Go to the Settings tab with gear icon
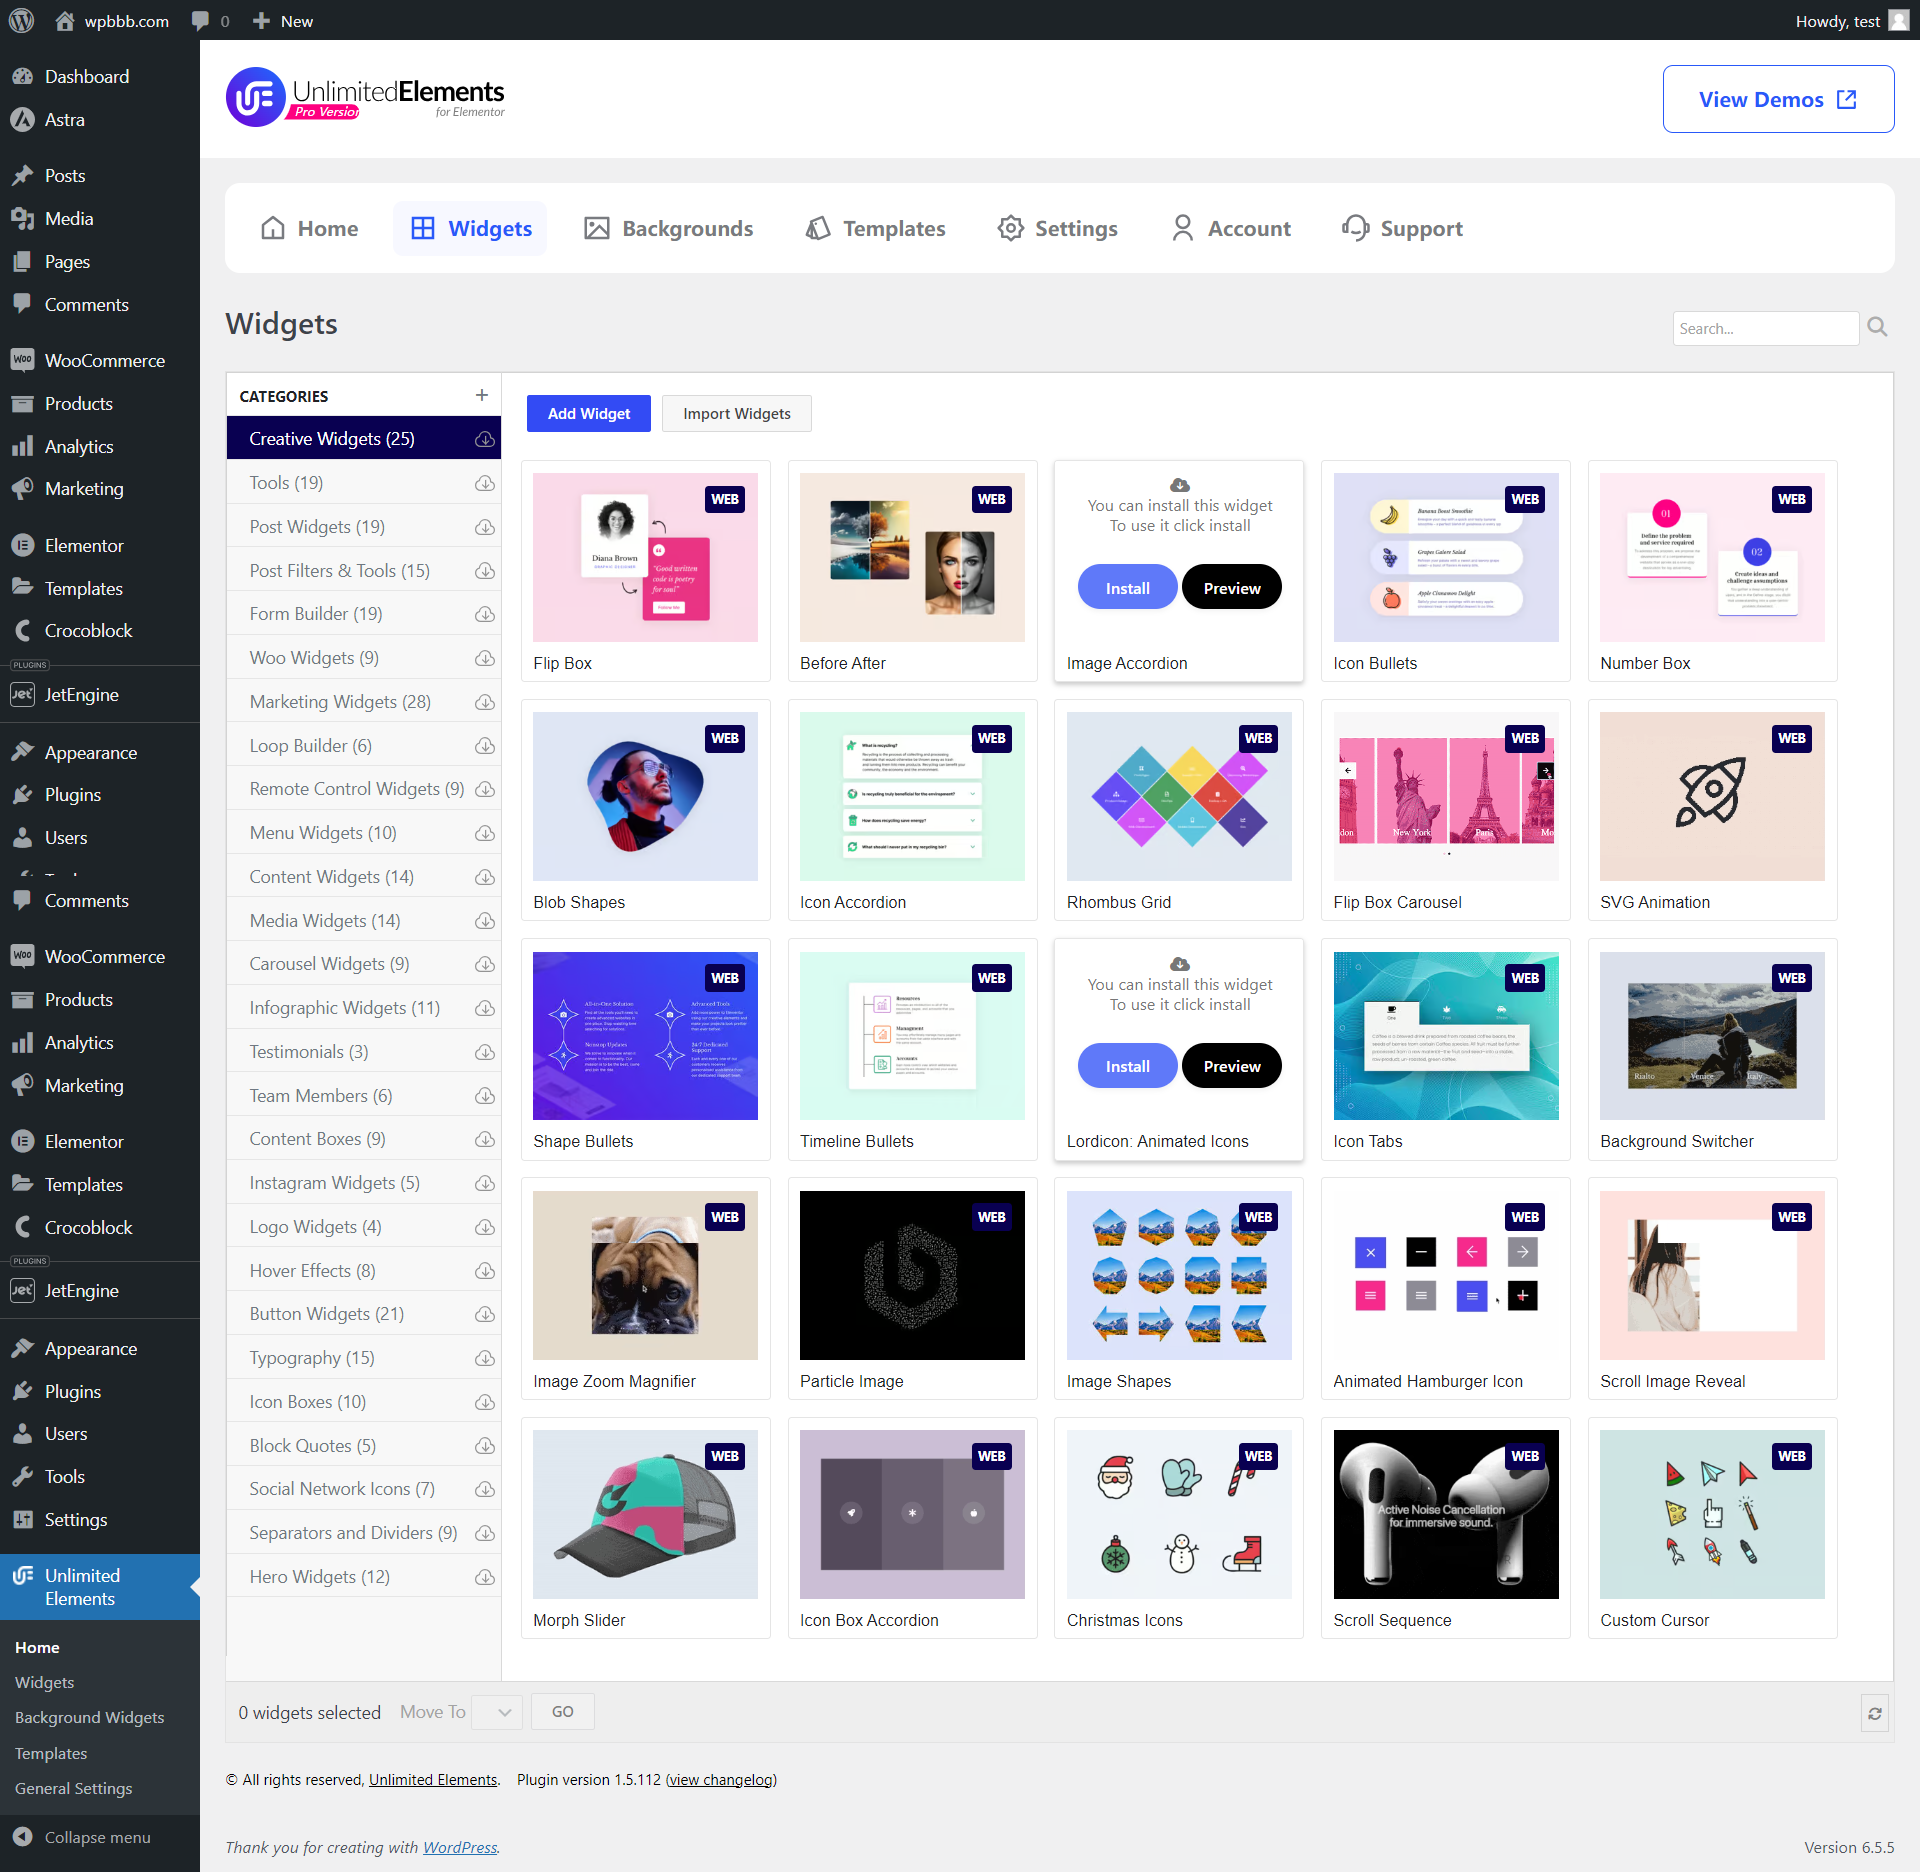 click(x=1058, y=228)
